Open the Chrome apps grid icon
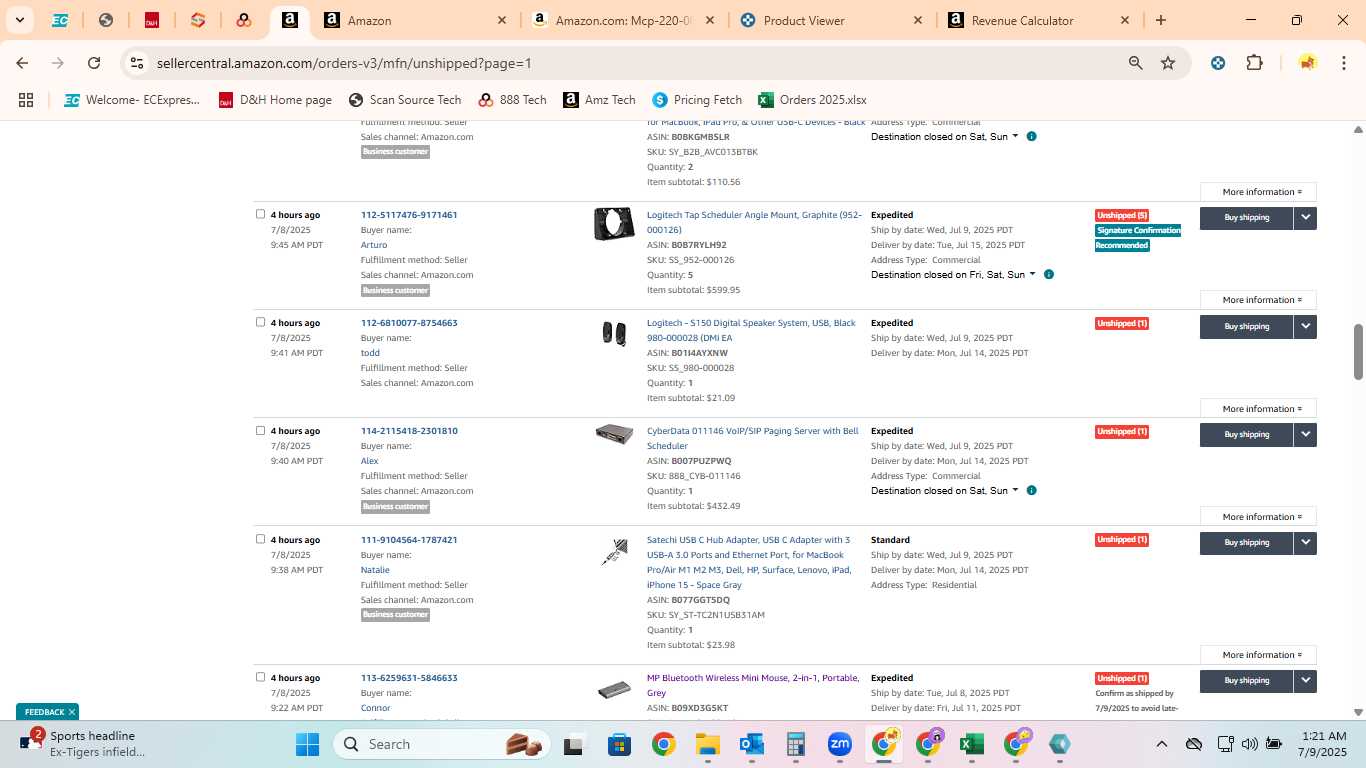This screenshot has width=1366, height=768. pos(26,100)
